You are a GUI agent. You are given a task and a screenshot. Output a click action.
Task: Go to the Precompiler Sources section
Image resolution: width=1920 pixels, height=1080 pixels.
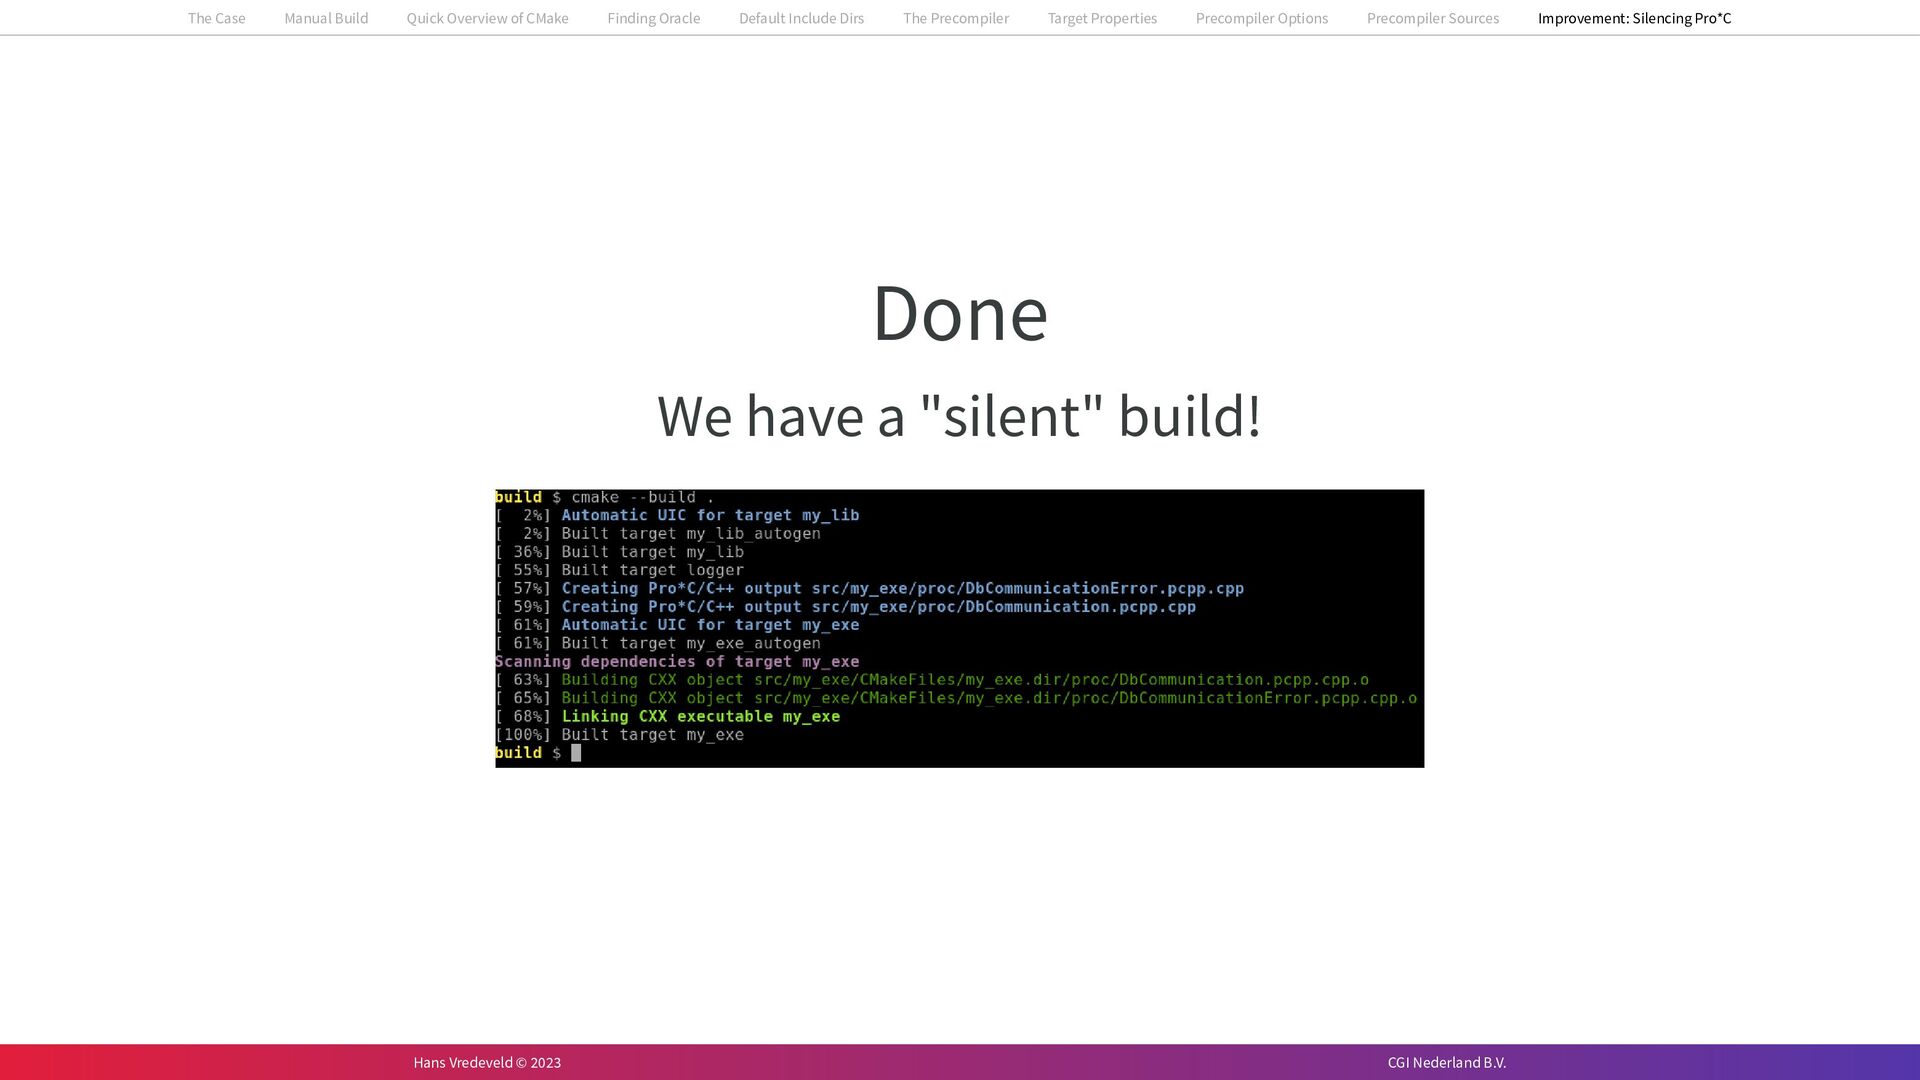coord(1432,18)
